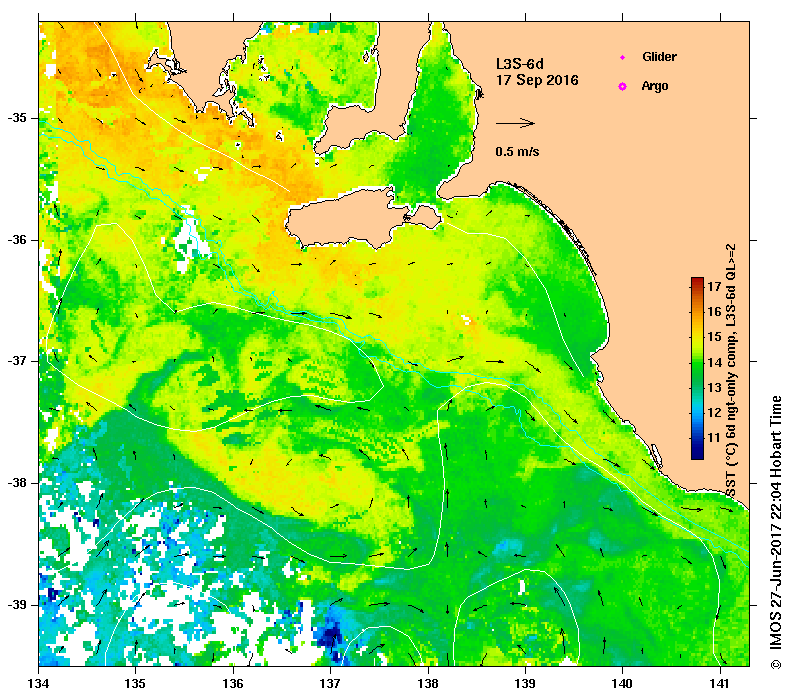This screenshot has height=700, width=791.
Task: Click colorbar value '16'
Action: [x=714, y=312]
